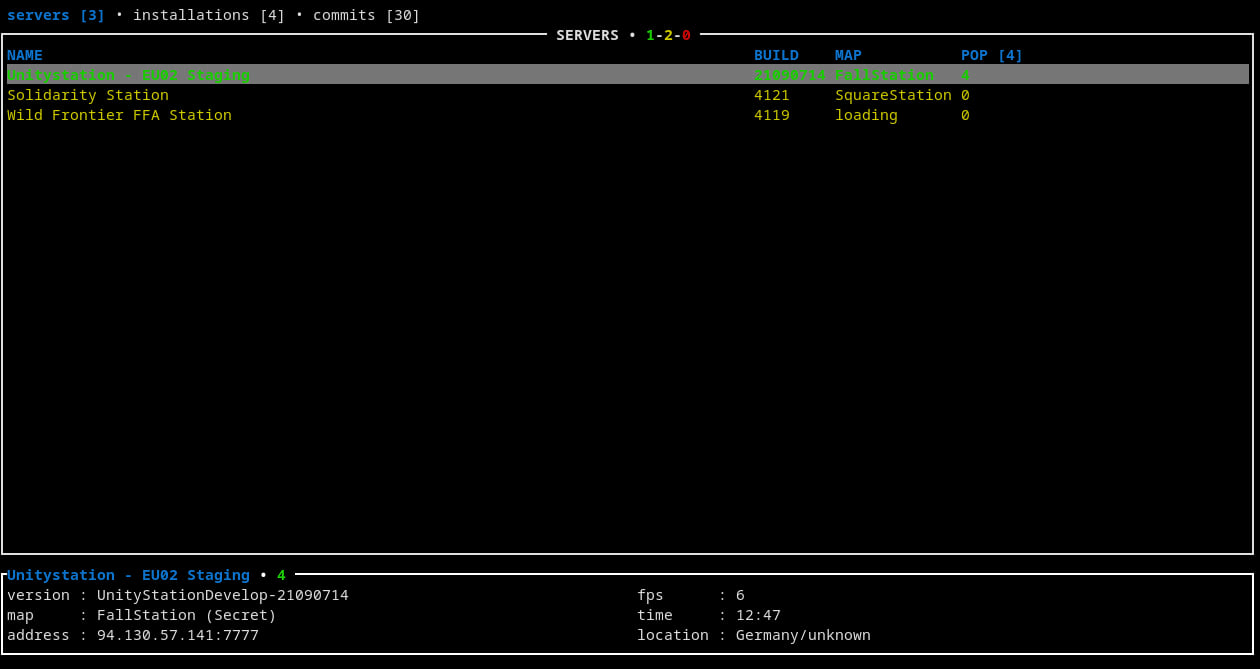
Task: Click the time value 12:47
Action: click(x=758, y=615)
